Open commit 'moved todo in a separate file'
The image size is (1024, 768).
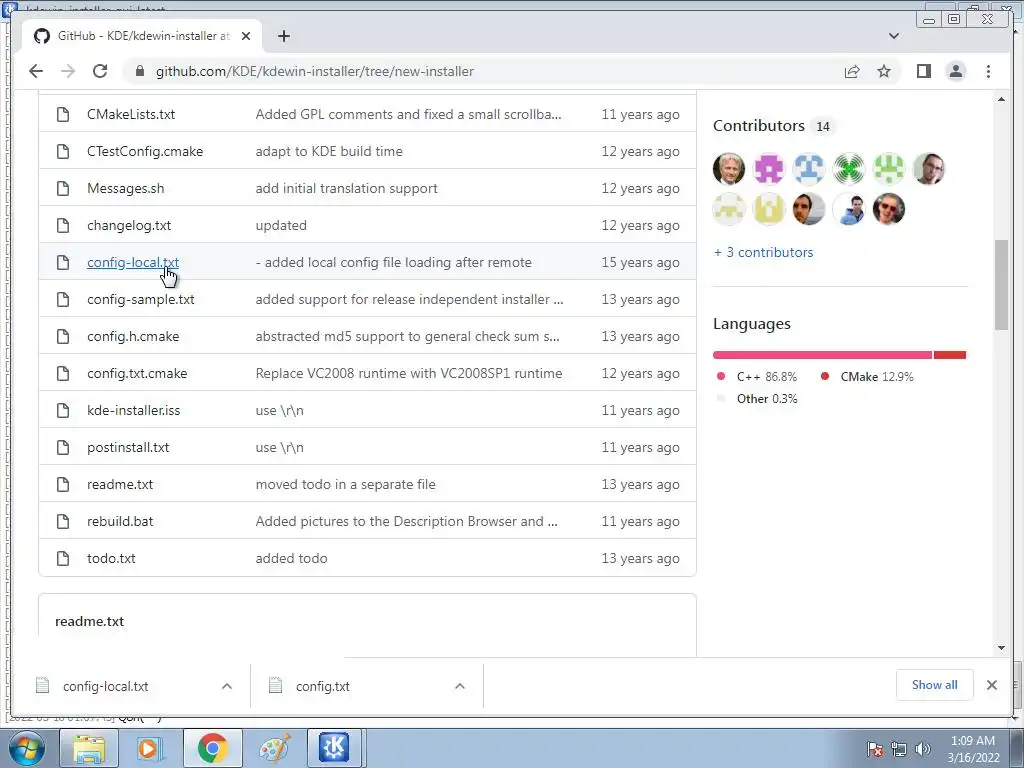(x=345, y=485)
